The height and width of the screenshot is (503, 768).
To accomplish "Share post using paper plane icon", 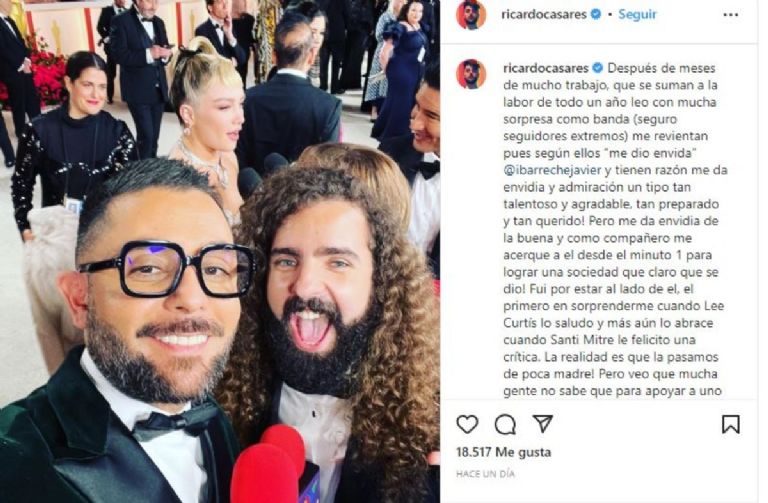I will [x=543, y=424].
